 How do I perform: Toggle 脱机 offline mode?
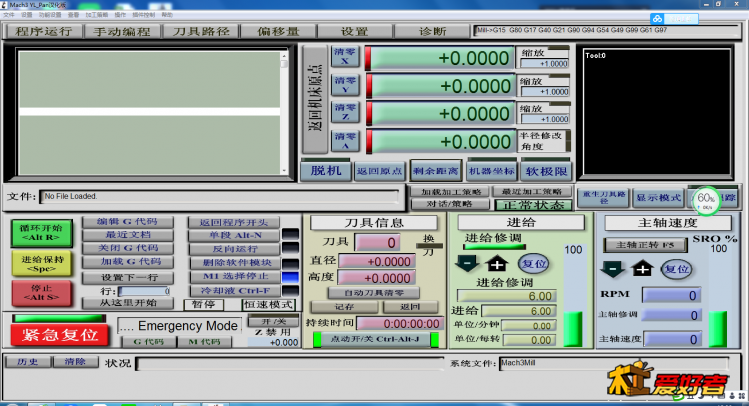(326, 171)
